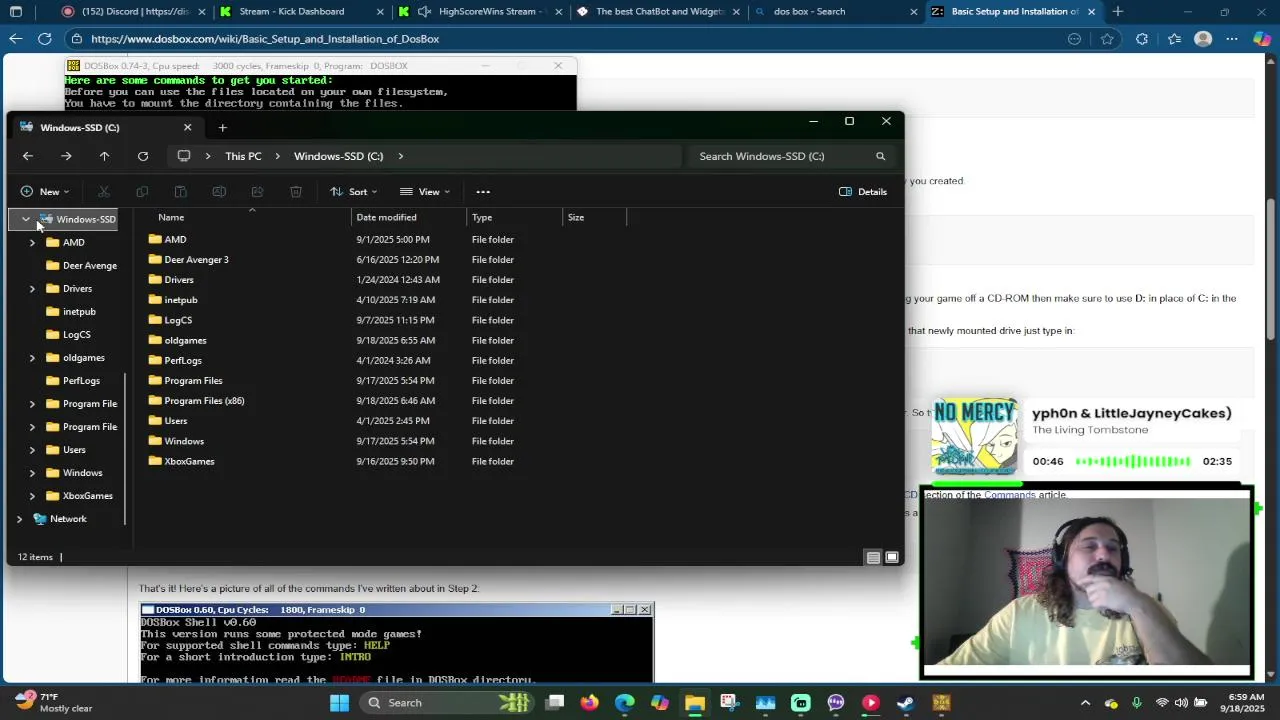This screenshot has height=720, width=1280.
Task: Open the Edge extensions puzzle icon
Action: [x=1142, y=39]
